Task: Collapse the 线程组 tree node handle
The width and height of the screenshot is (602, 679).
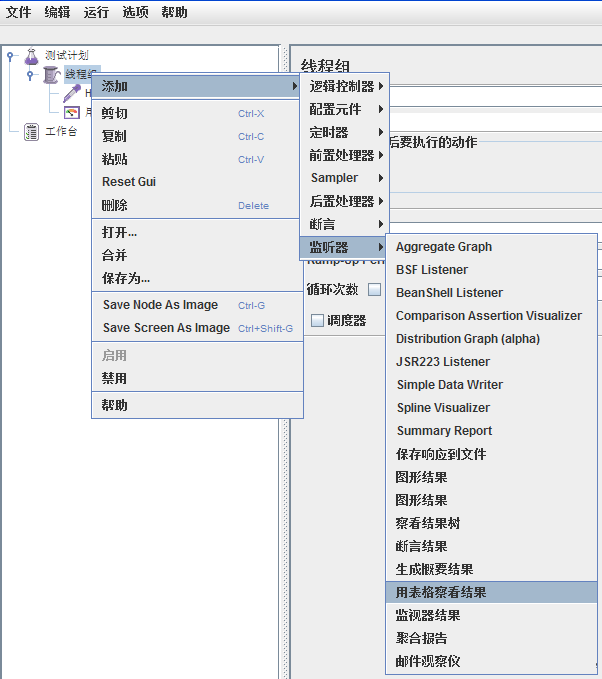Action: click(x=30, y=75)
